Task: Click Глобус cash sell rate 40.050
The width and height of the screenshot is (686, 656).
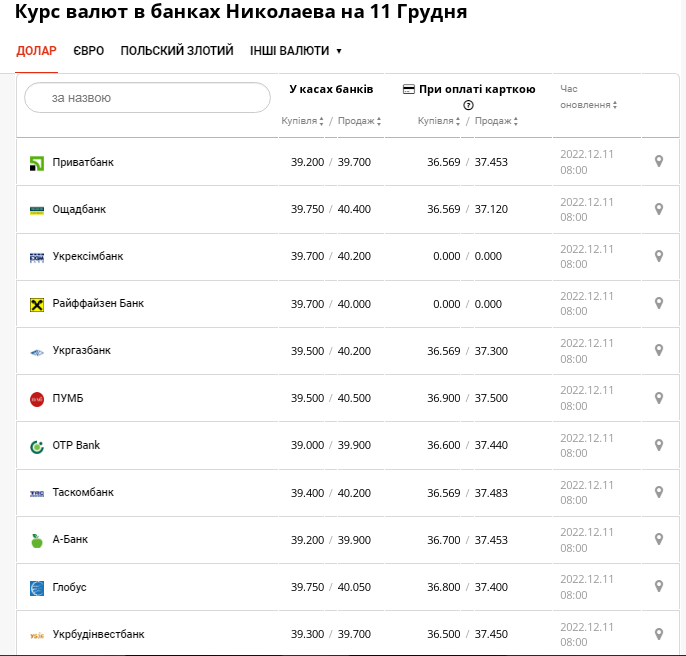Action: pos(354,587)
